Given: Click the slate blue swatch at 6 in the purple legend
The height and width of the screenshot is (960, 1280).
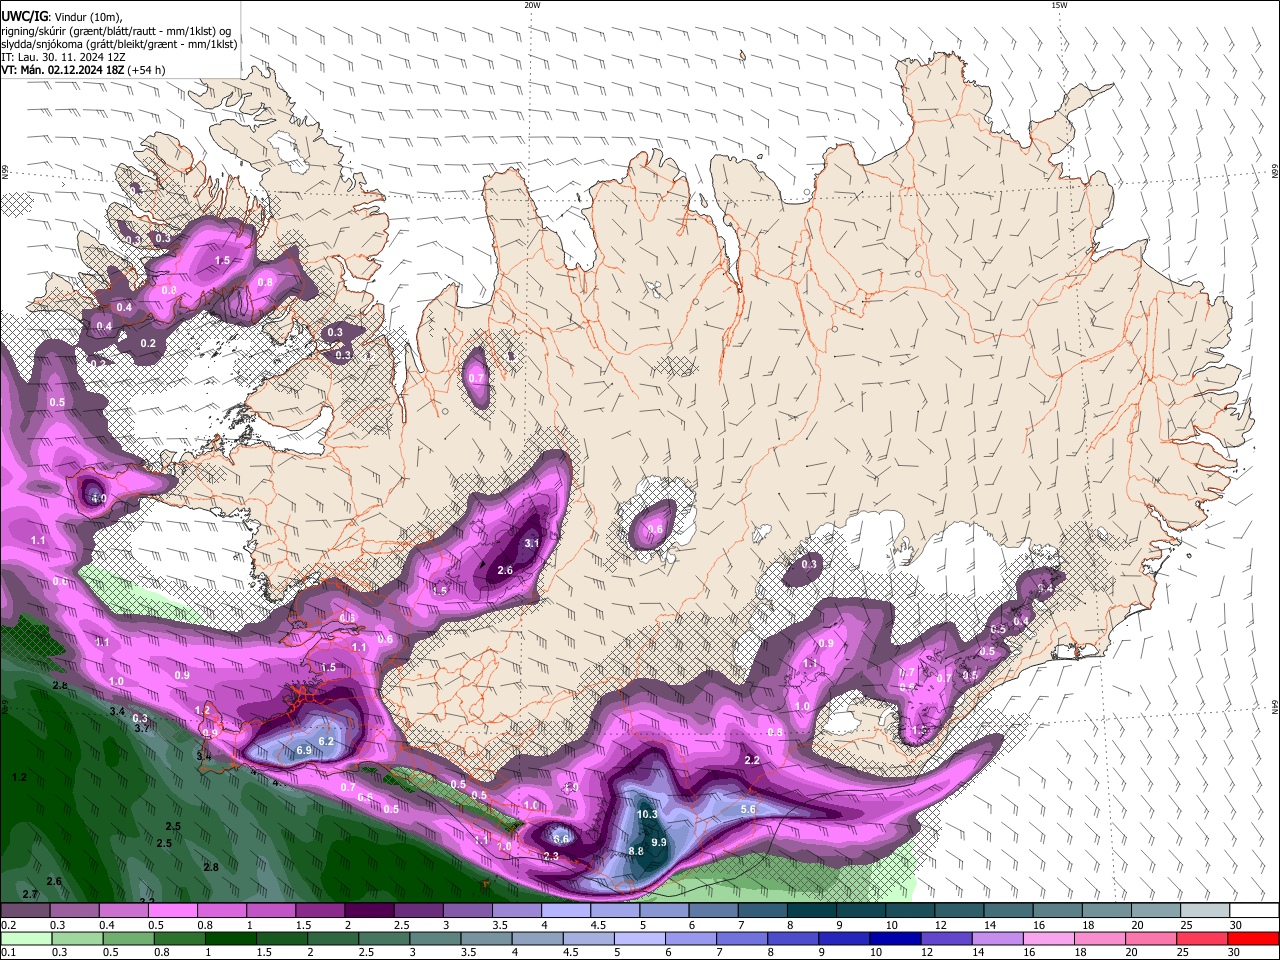Looking at the screenshot, I should pos(714,911).
